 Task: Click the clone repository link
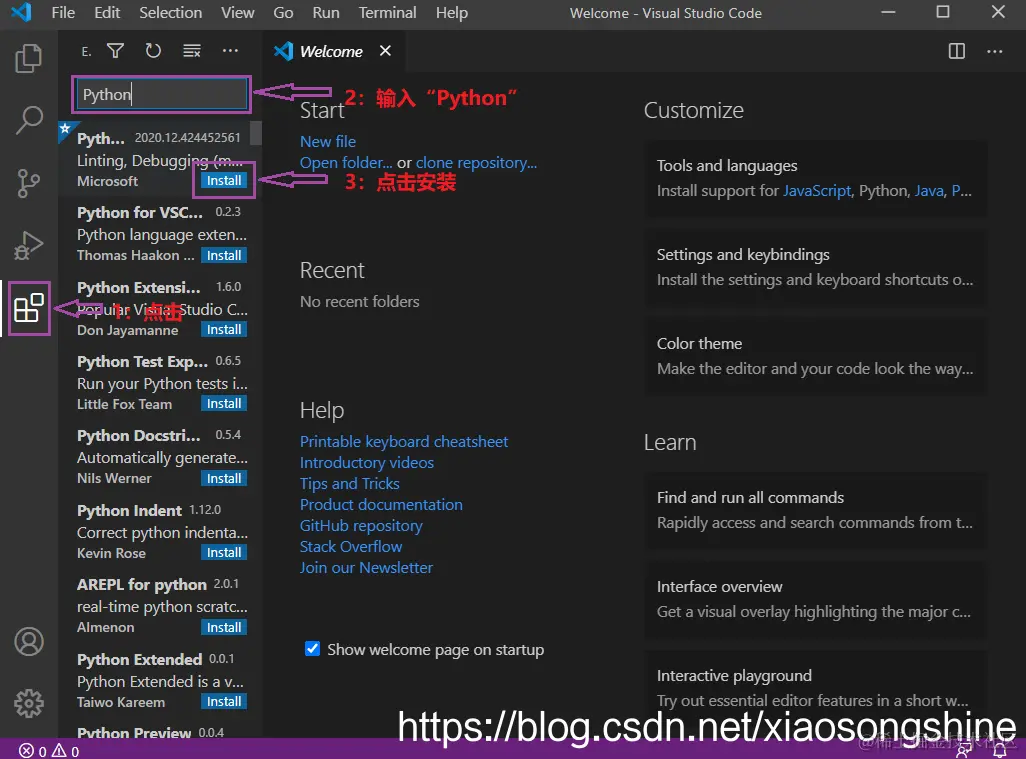(476, 162)
